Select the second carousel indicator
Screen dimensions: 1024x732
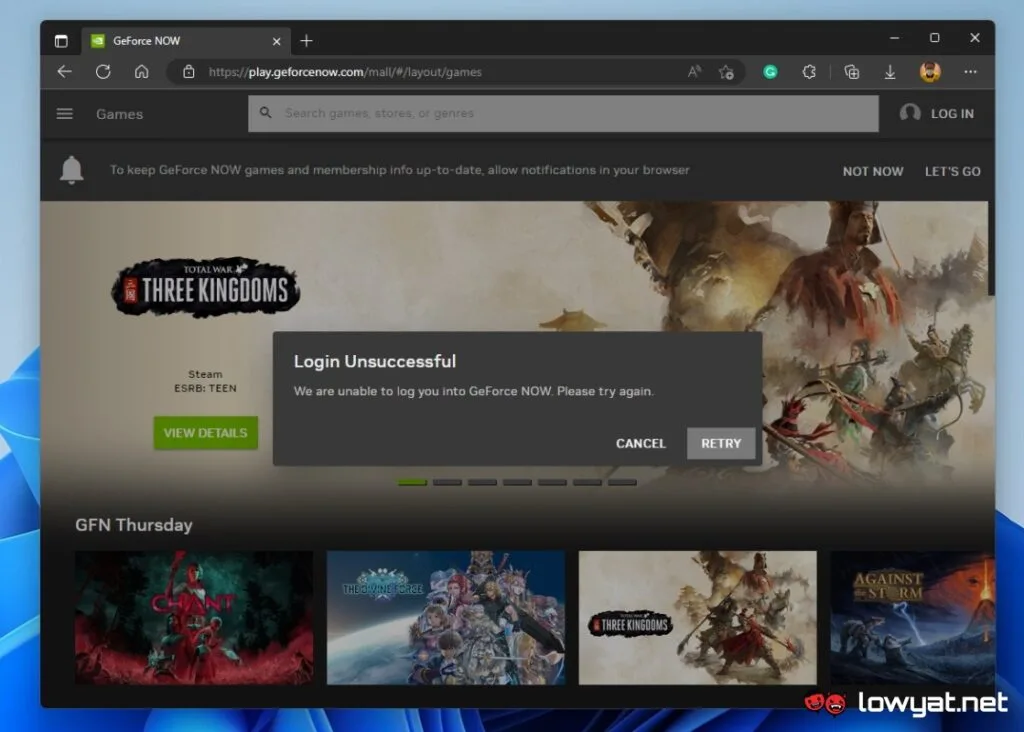coord(447,482)
